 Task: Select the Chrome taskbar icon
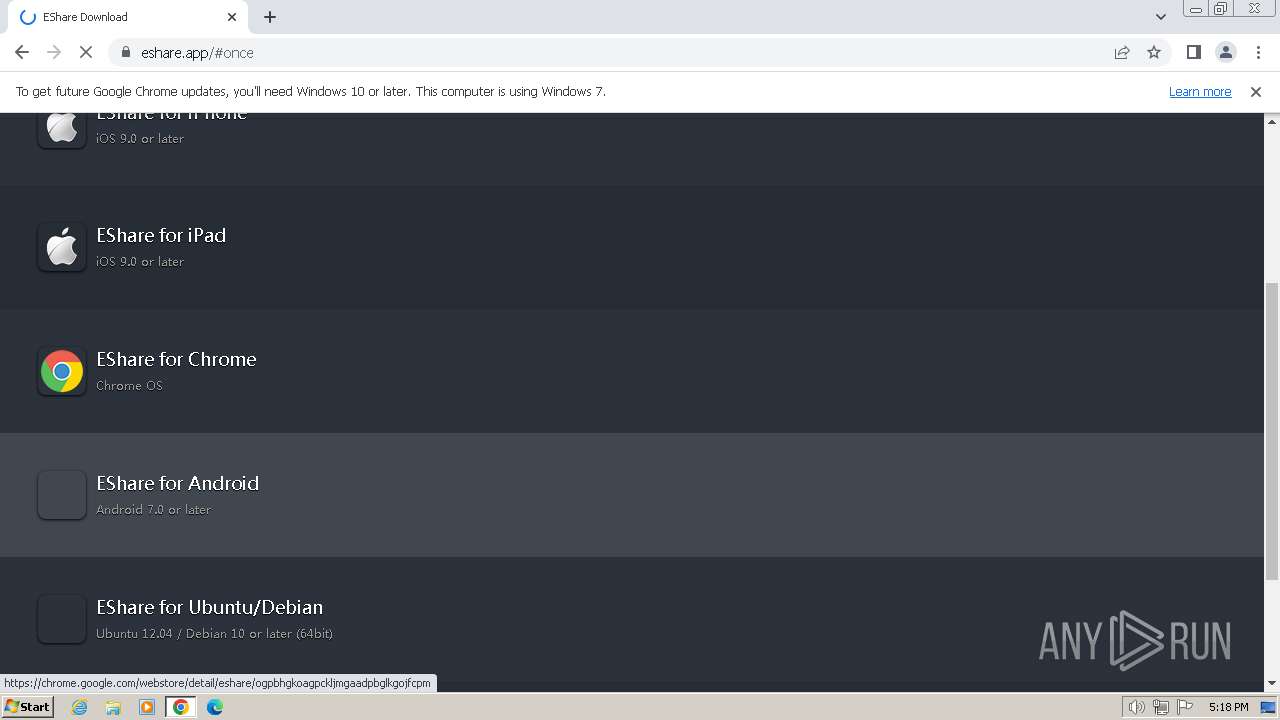tap(181, 707)
